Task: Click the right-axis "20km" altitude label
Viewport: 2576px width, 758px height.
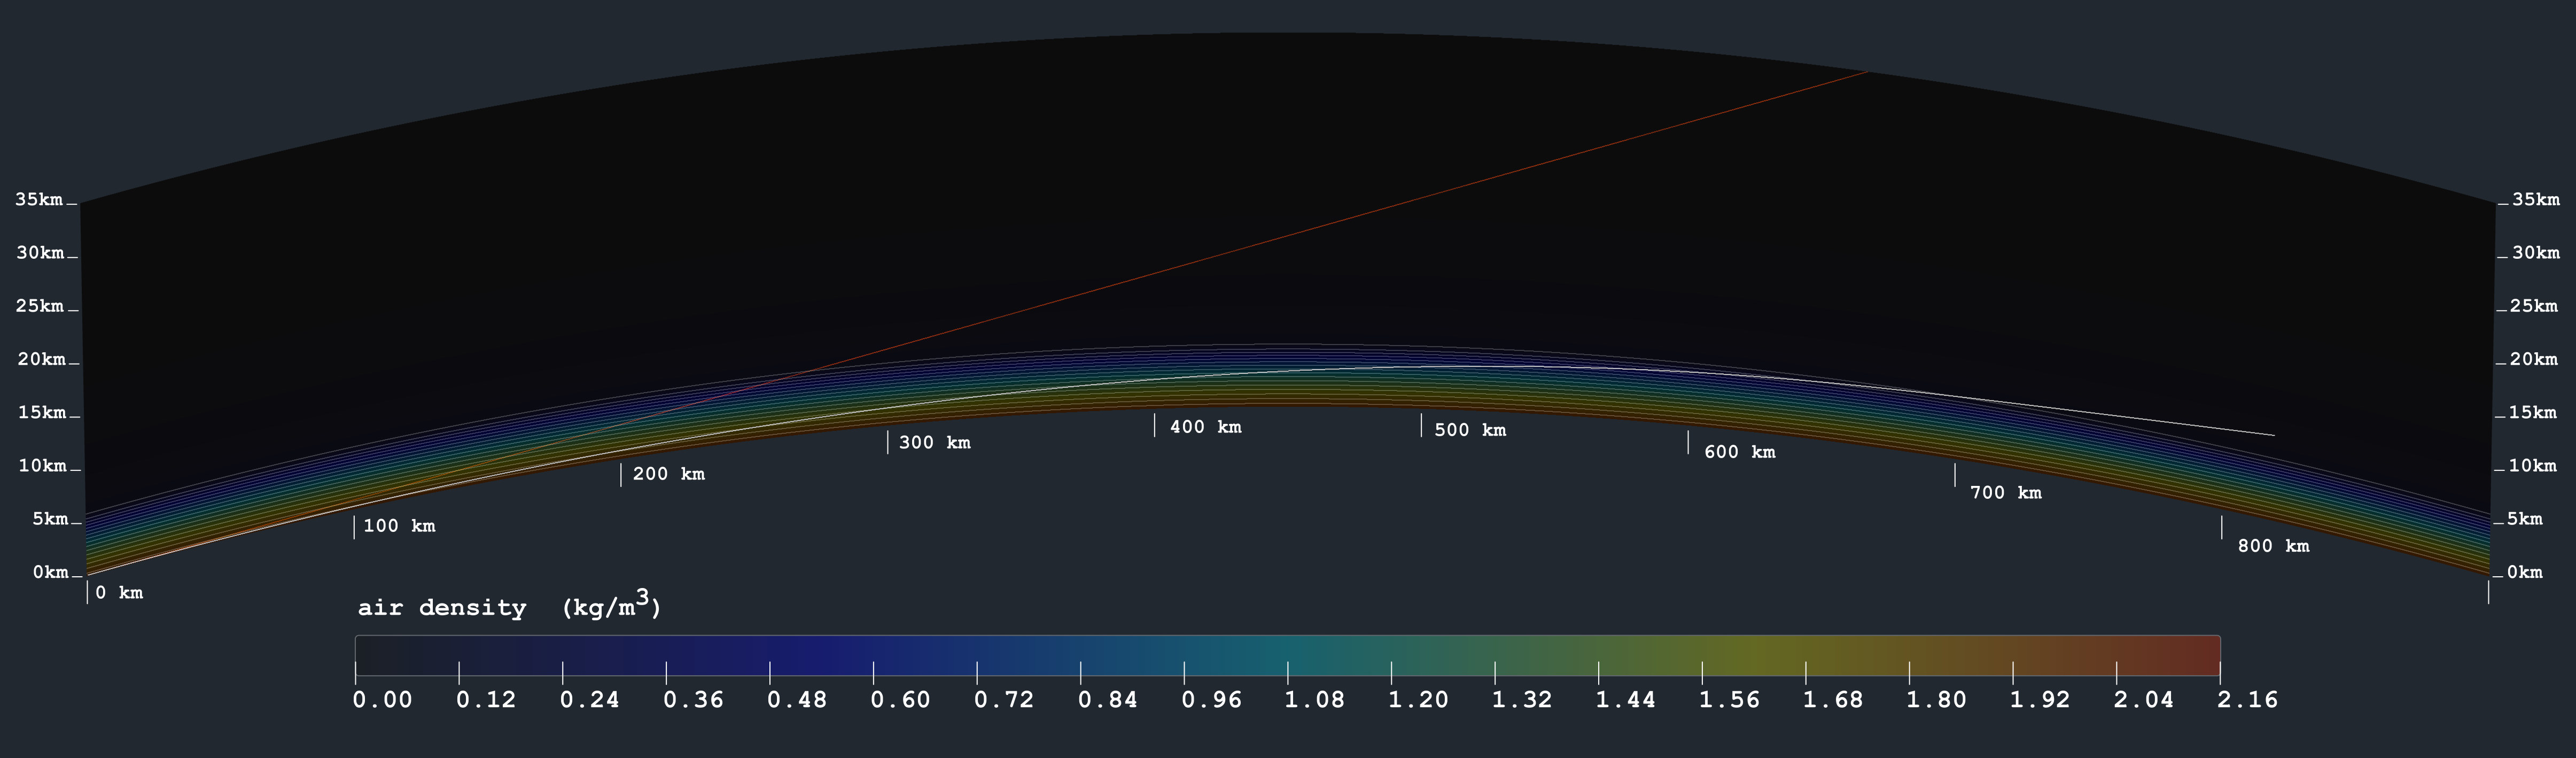Action: [x=2534, y=360]
